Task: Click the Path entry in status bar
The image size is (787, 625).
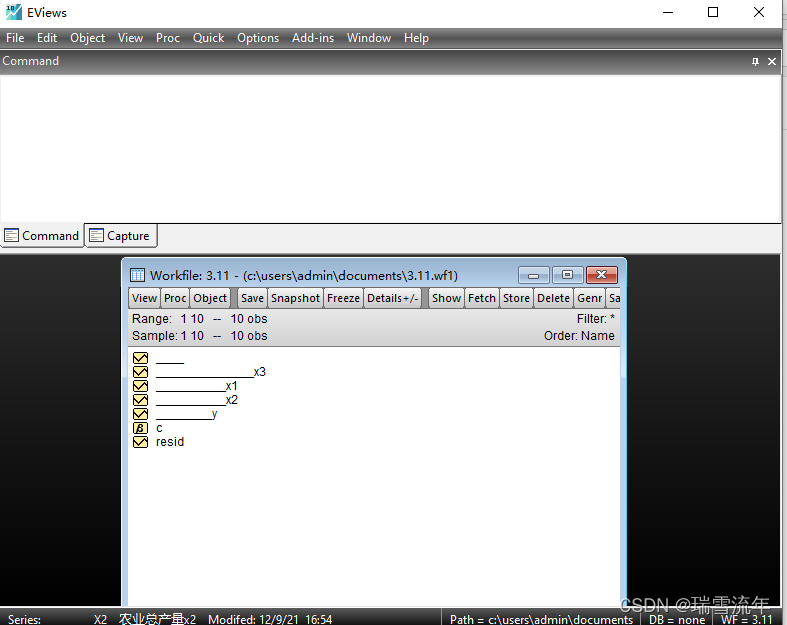Action: coord(541,619)
